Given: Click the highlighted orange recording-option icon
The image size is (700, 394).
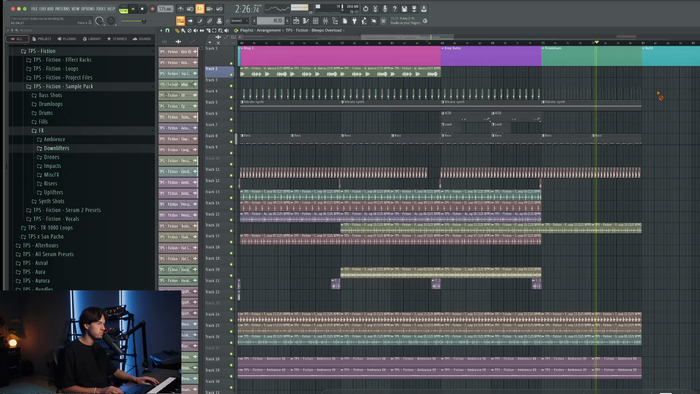Looking at the screenshot, I should 200,8.
